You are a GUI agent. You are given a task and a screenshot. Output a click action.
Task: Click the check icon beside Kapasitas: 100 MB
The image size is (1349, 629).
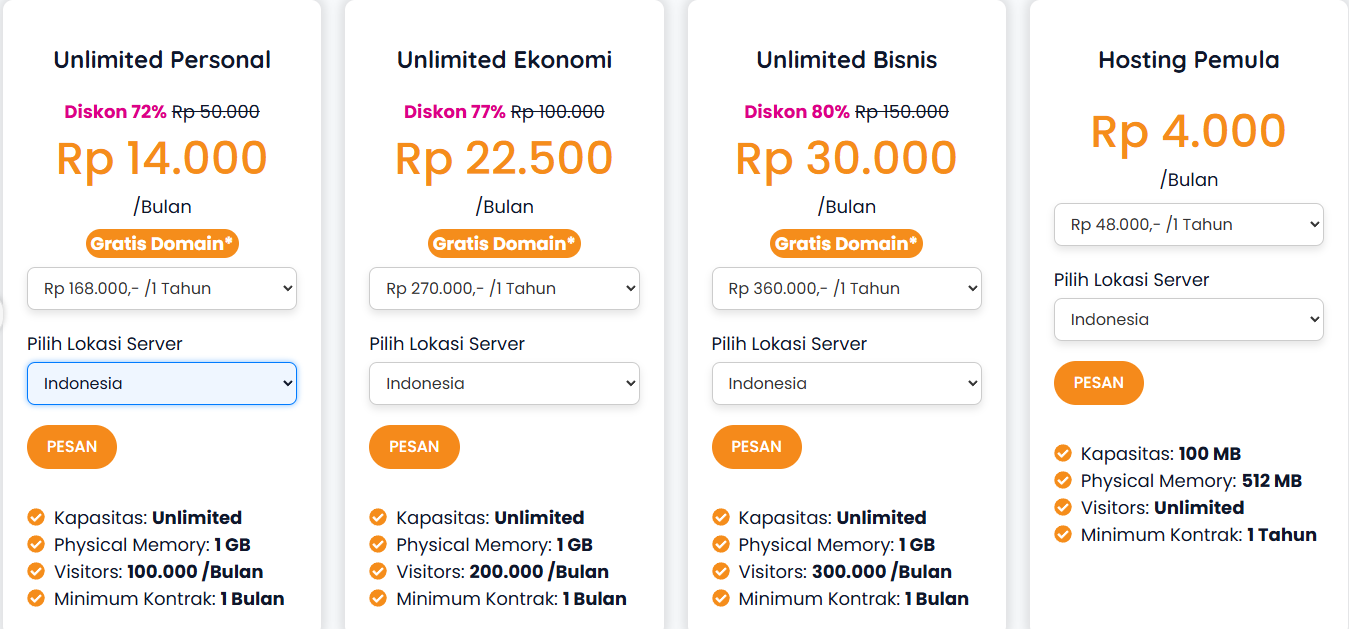tap(1063, 453)
